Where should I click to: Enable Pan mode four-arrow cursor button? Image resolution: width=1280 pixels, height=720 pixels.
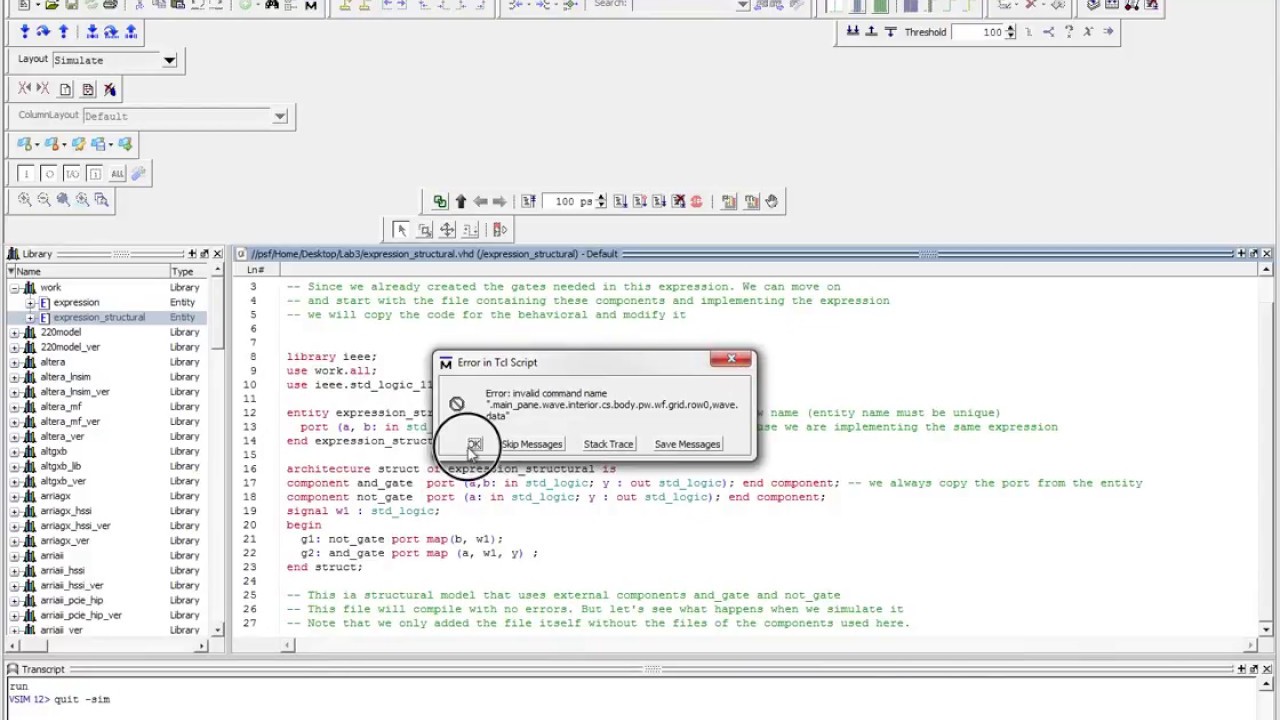click(x=448, y=230)
